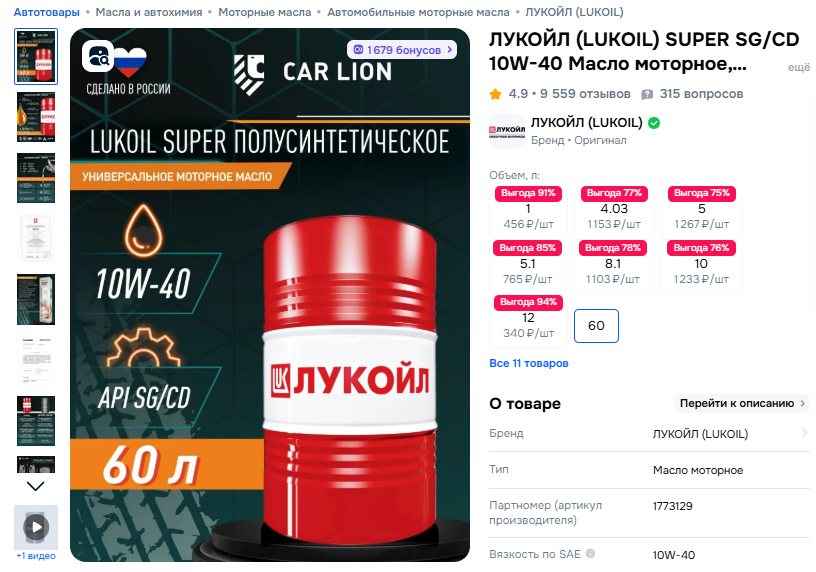Select the 60 liter volume option
The height and width of the screenshot is (572, 816).
pyautogui.click(x=596, y=326)
